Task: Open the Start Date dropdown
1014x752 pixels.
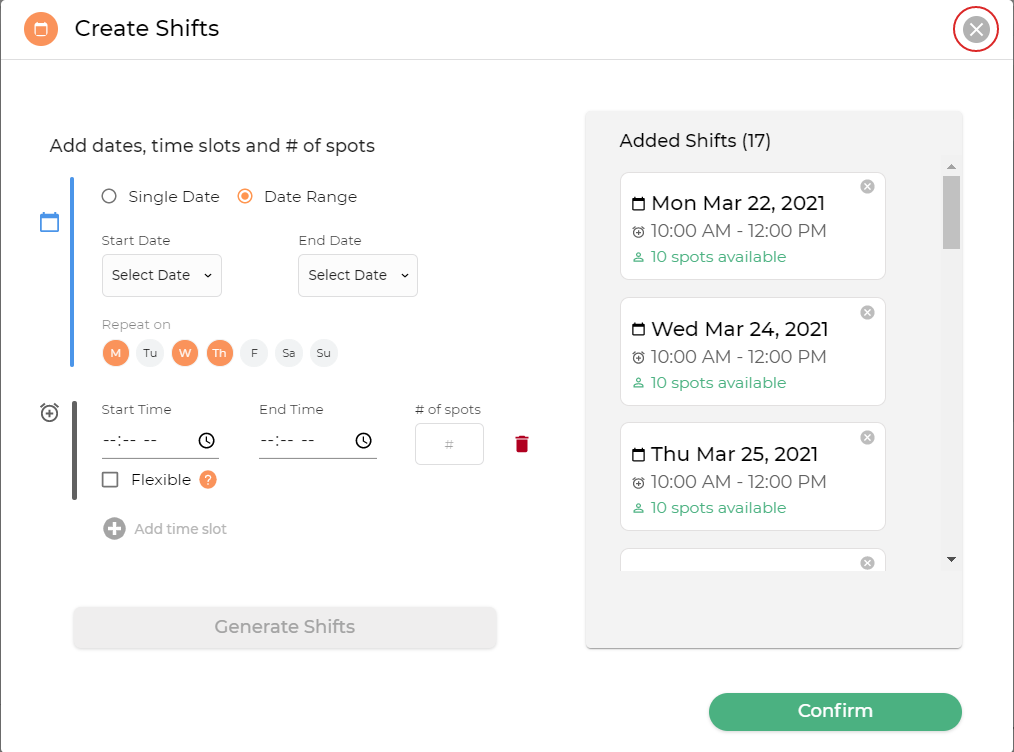Action: (x=162, y=276)
